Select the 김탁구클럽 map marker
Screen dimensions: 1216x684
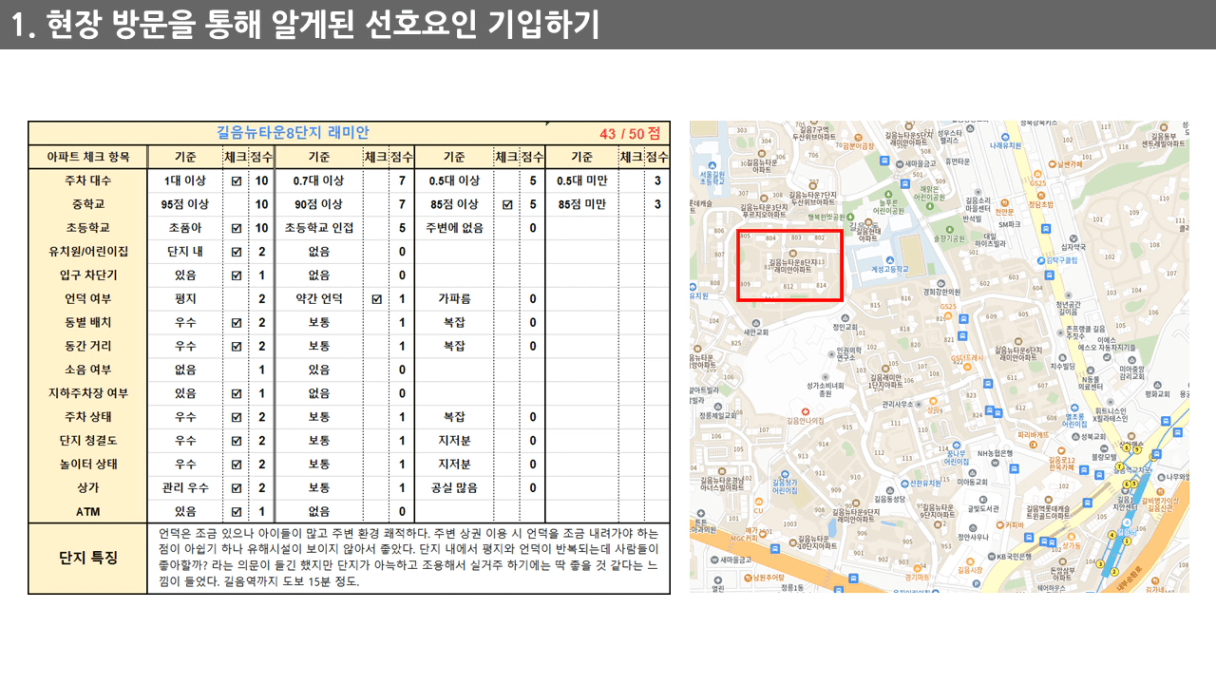point(1058,260)
